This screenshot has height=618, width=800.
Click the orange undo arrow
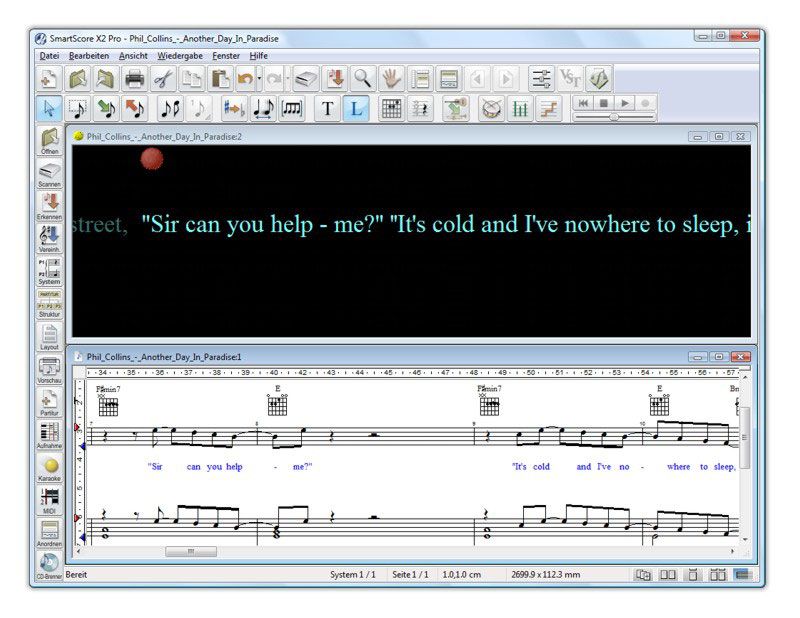coord(245,79)
